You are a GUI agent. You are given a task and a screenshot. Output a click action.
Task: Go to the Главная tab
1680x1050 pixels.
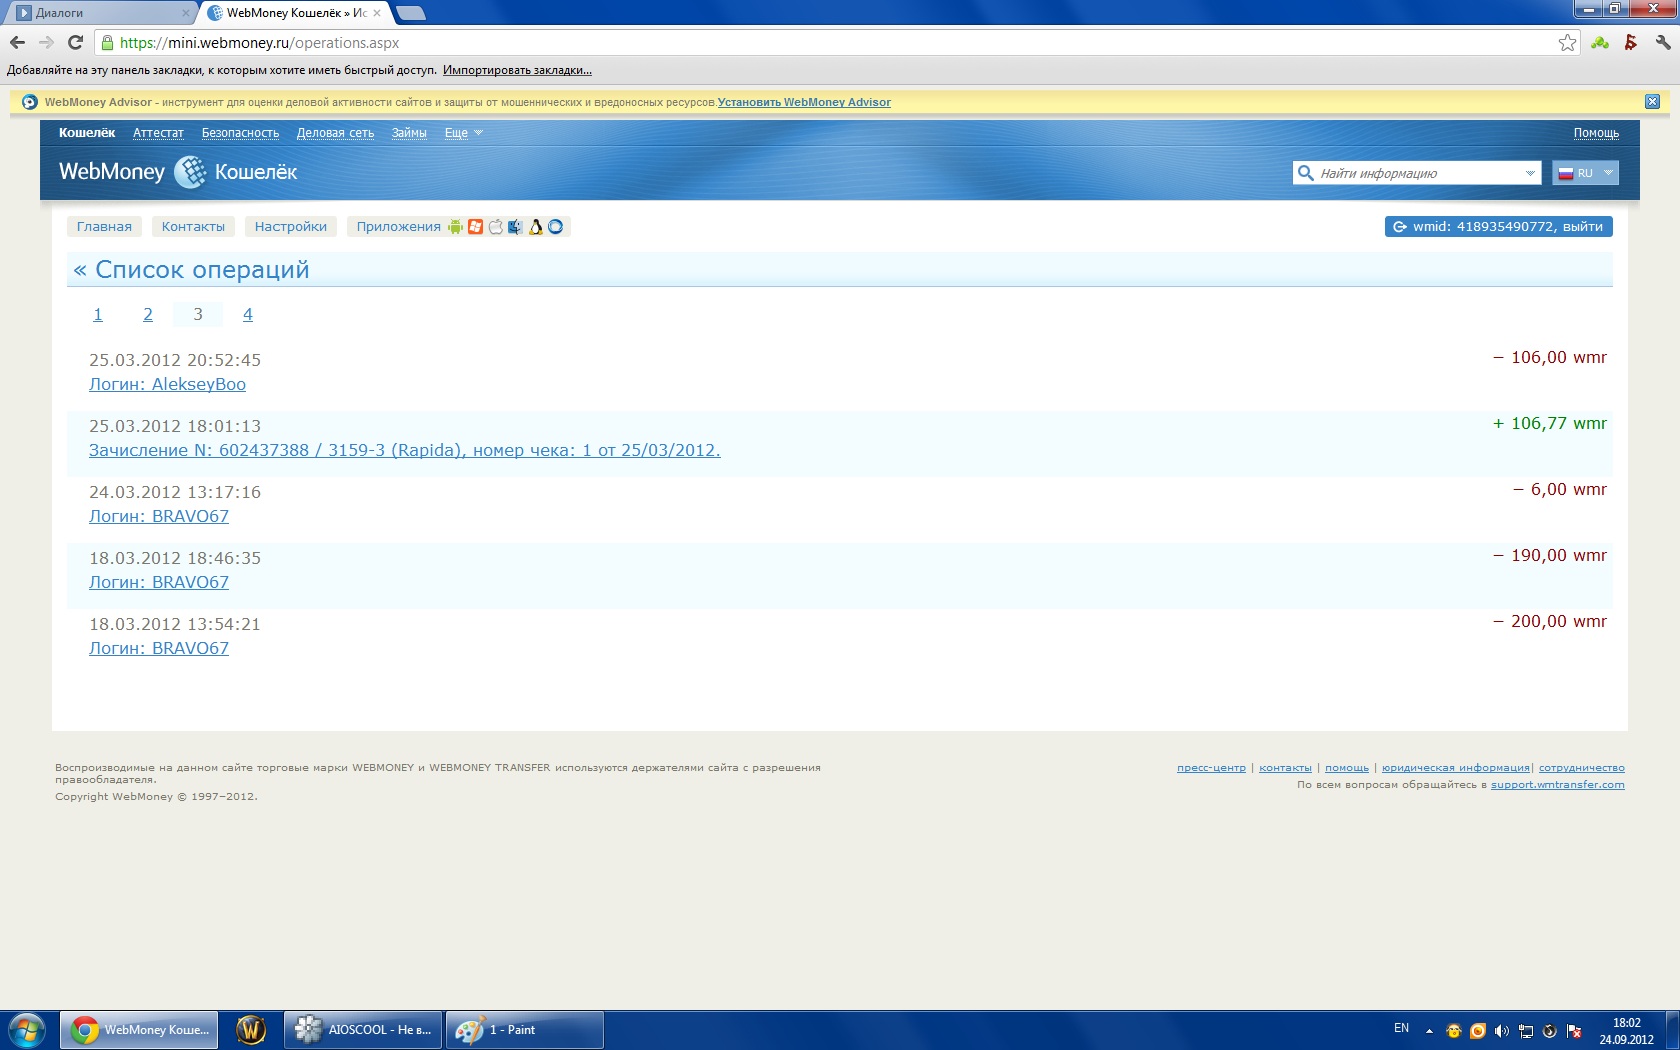(x=104, y=227)
